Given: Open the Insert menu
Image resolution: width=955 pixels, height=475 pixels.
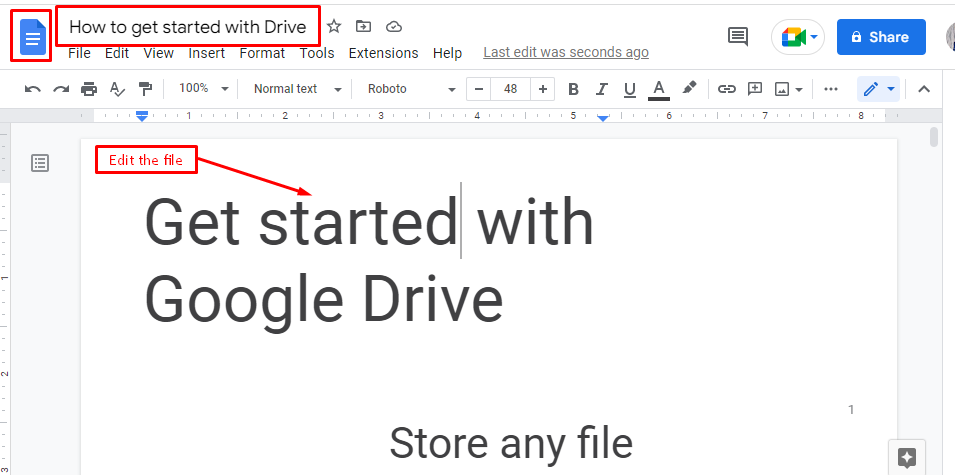Looking at the screenshot, I should (206, 53).
